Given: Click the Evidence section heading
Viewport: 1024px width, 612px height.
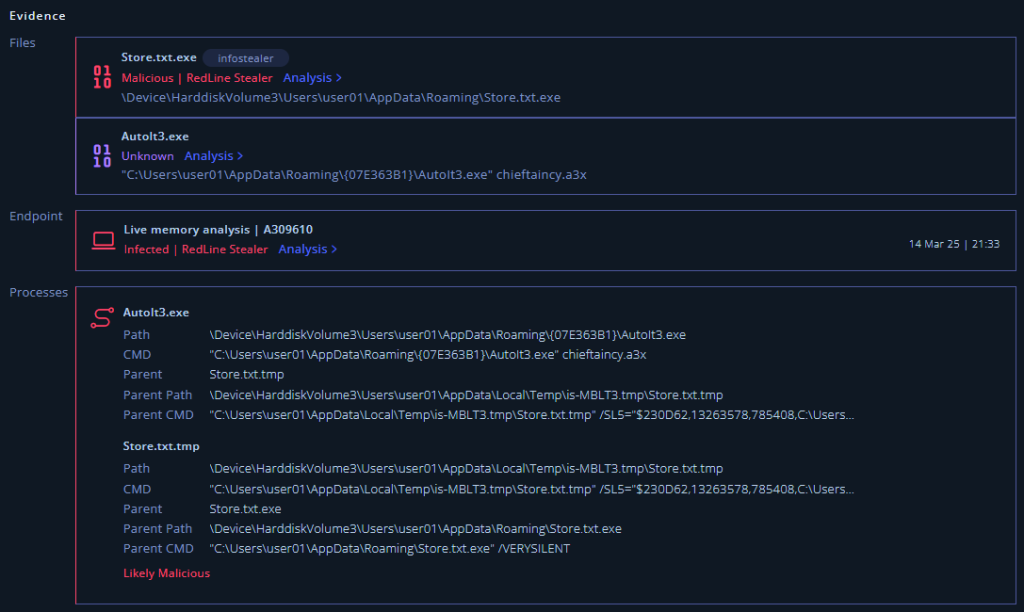Looking at the screenshot, I should click(37, 16).
